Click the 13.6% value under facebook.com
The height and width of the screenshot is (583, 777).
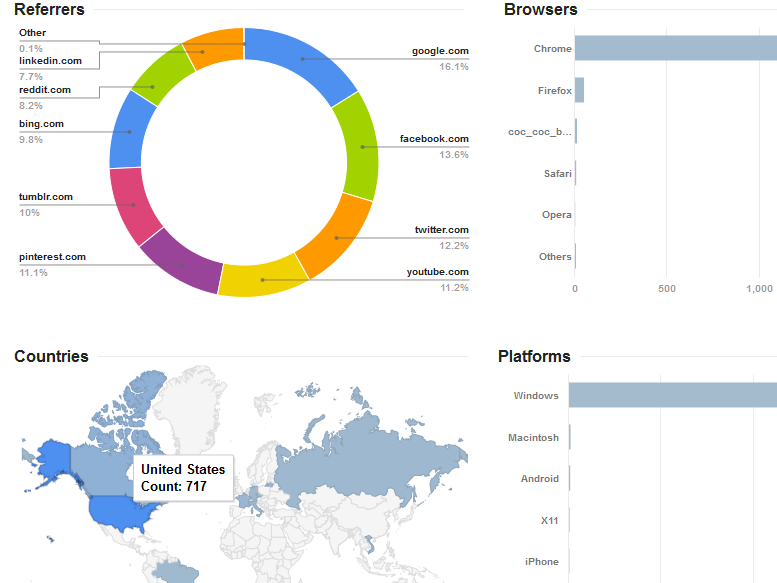tap(453, 155)
